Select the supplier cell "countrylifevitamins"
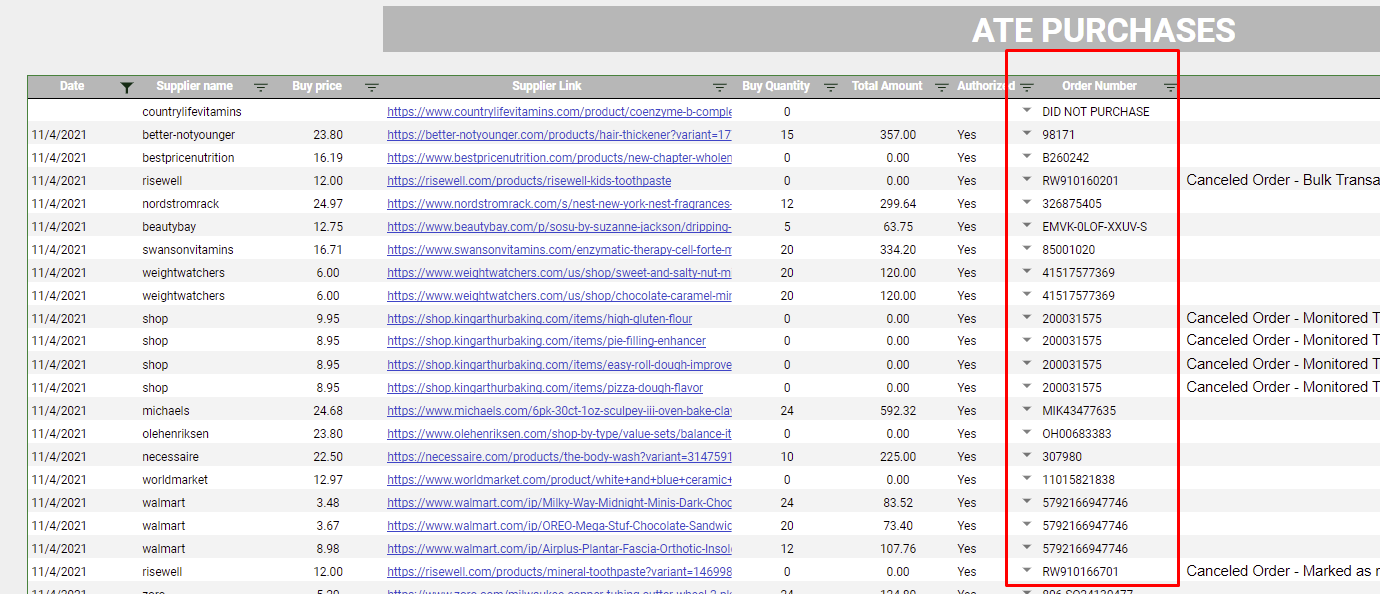The height and width of the screenshot is (594, 1380). [x=192, y=112]
